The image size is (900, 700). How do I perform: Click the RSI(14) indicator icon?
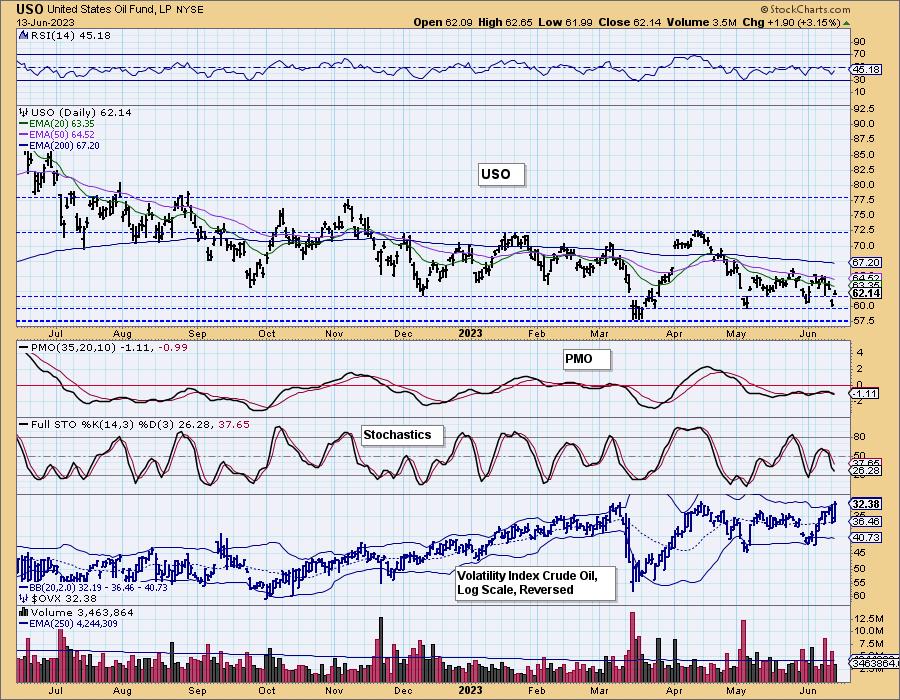coord(23,35)
